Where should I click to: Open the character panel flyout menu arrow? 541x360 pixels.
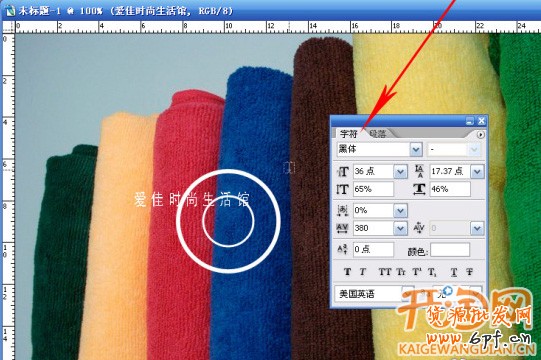pyautogui.click(x=481, y=135)
